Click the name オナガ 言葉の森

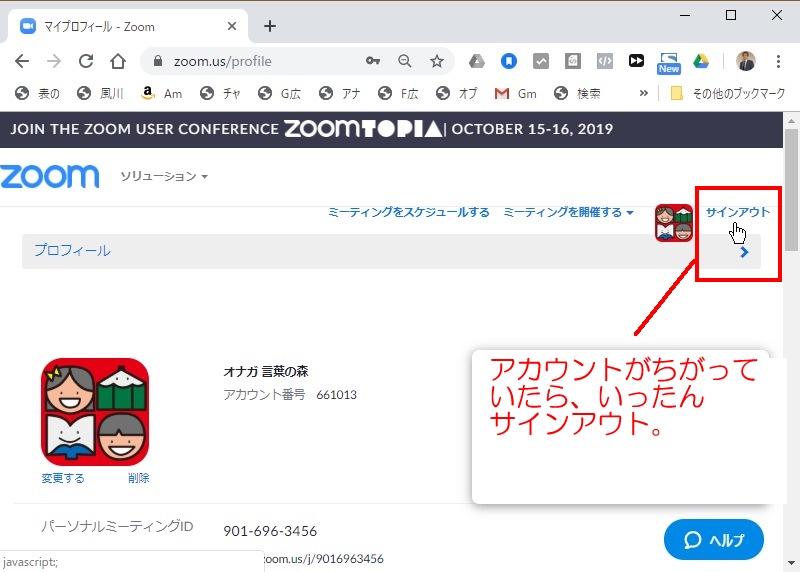click(x=266, y=371)
